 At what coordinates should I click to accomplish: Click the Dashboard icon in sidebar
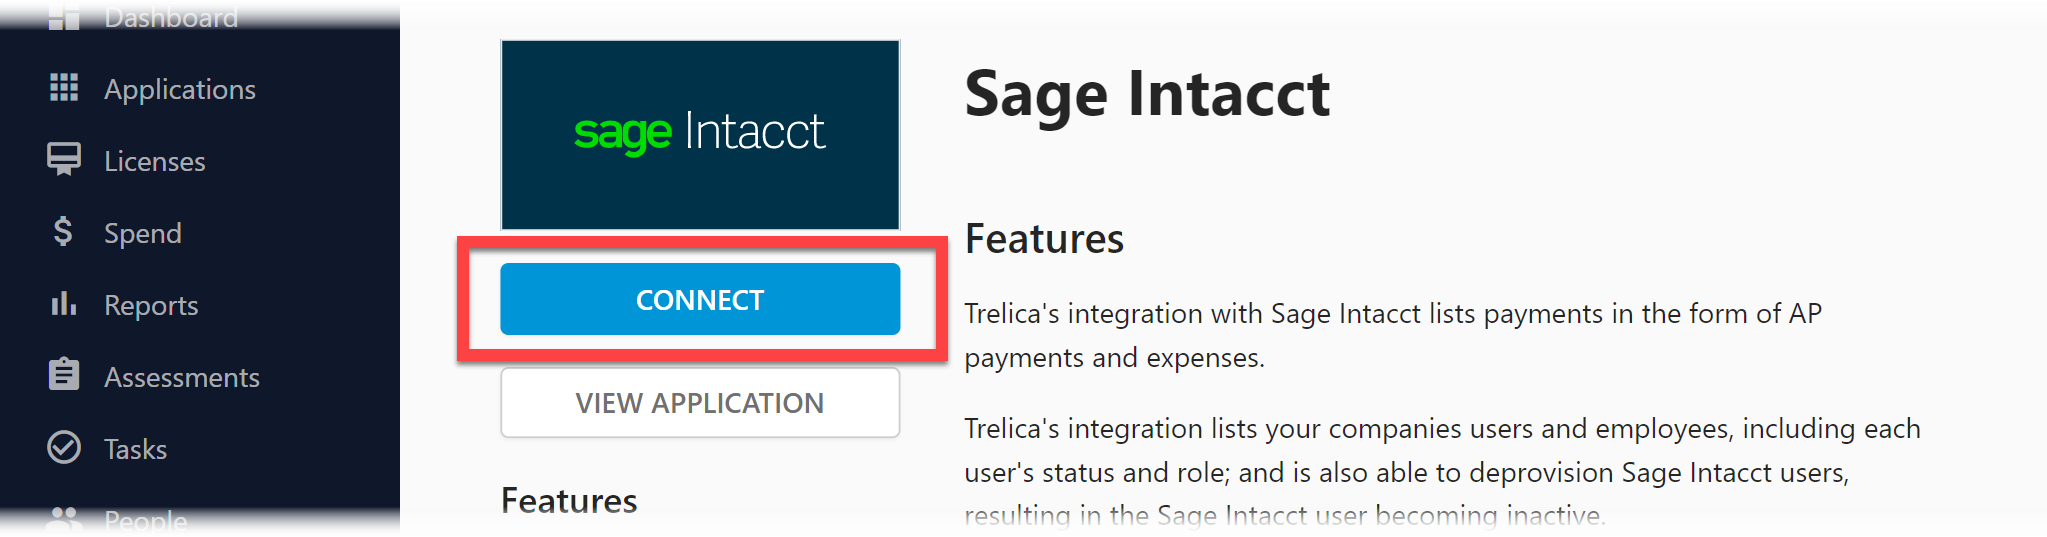click(64, 17)
